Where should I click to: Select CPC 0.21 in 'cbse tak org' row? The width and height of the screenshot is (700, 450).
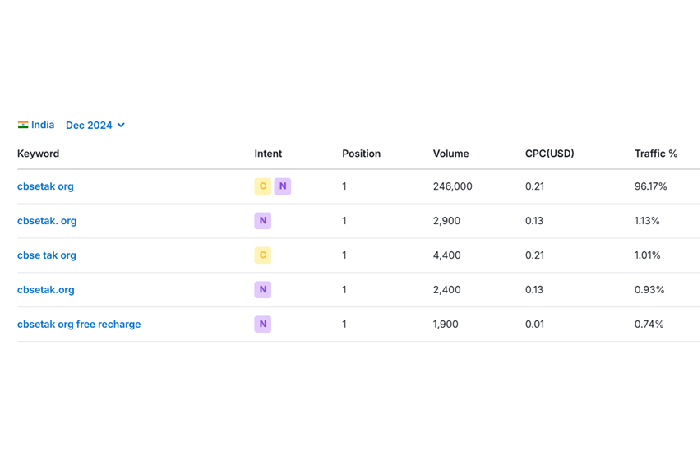point(534,255)
